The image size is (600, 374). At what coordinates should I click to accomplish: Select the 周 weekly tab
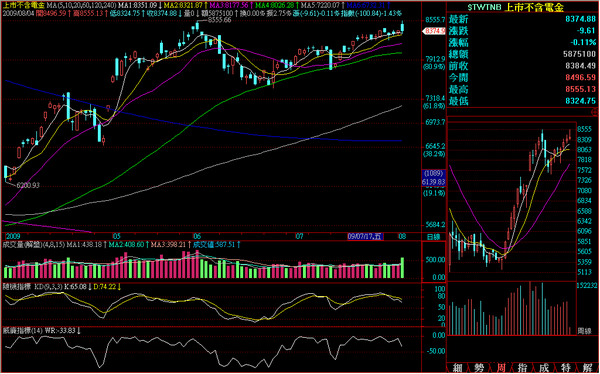[501, 368]
